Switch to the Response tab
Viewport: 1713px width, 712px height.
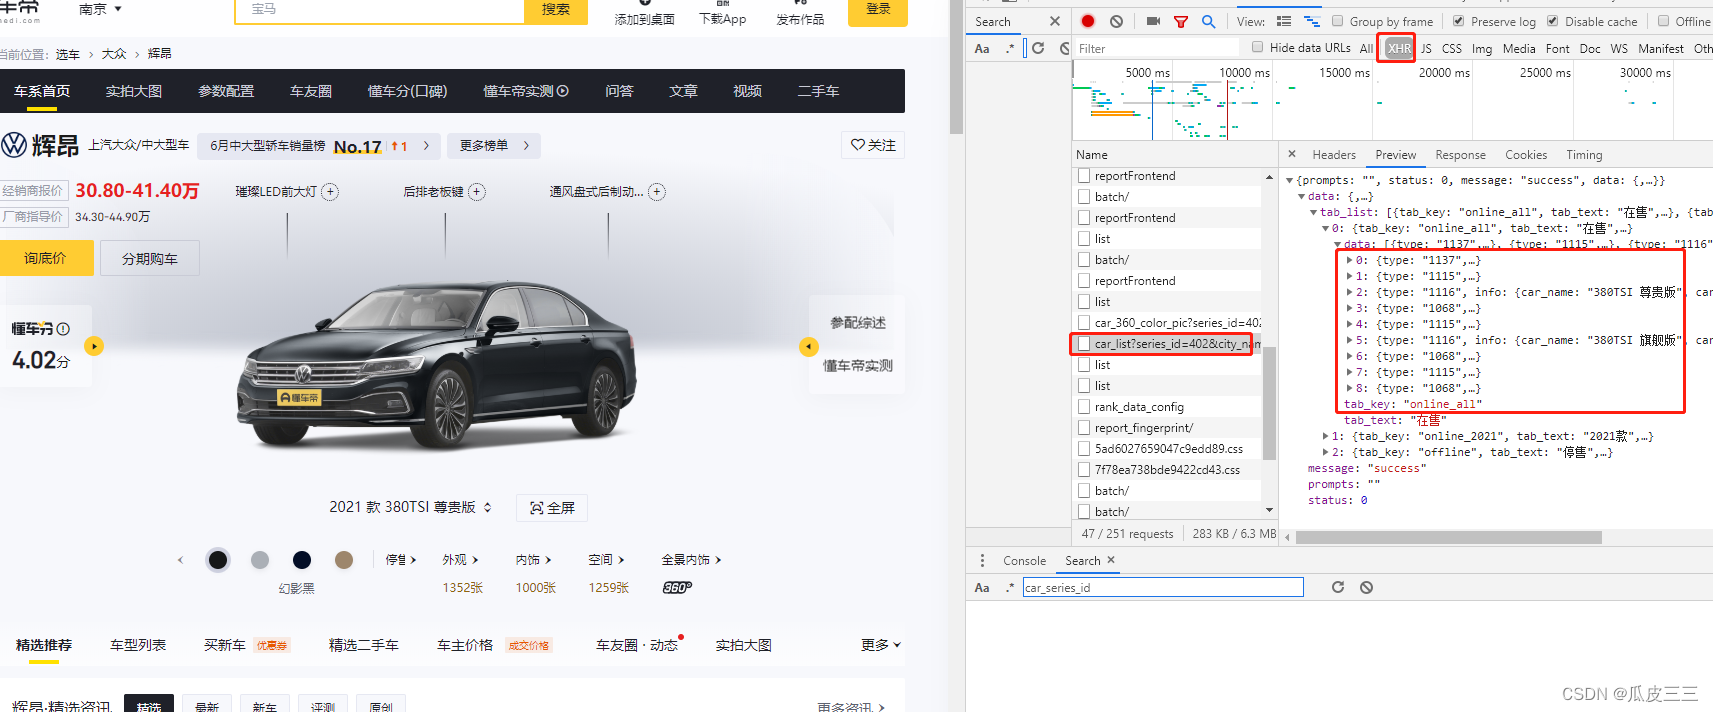1460,155
